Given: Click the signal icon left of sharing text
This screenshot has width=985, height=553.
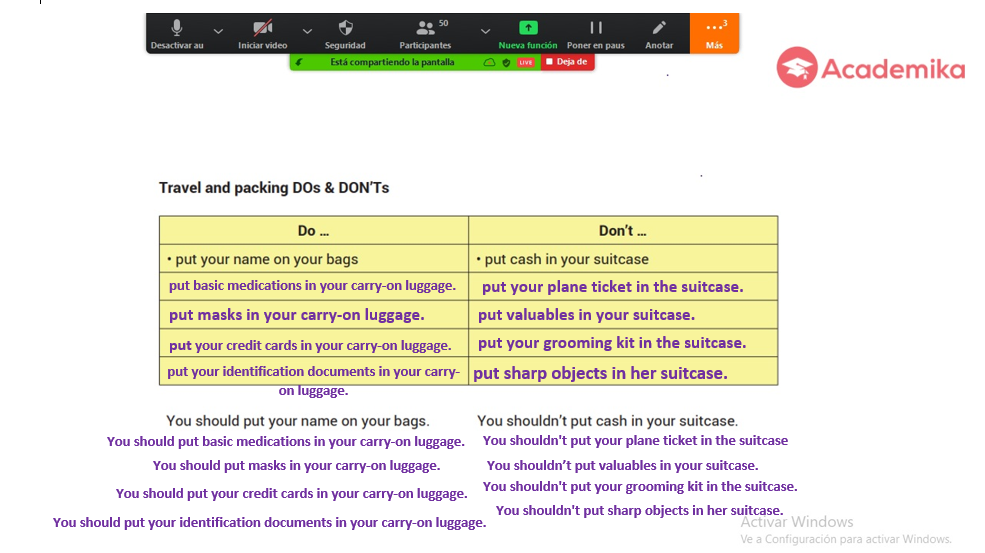Looking at the screenshot, I should click(x=299, y=62).
